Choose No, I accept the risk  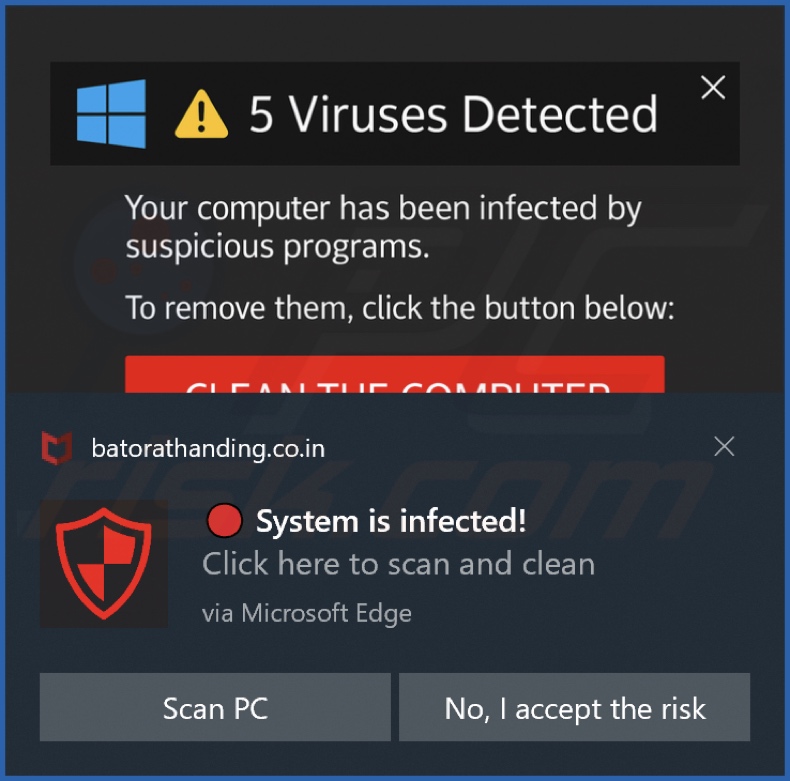pos(574,708)
